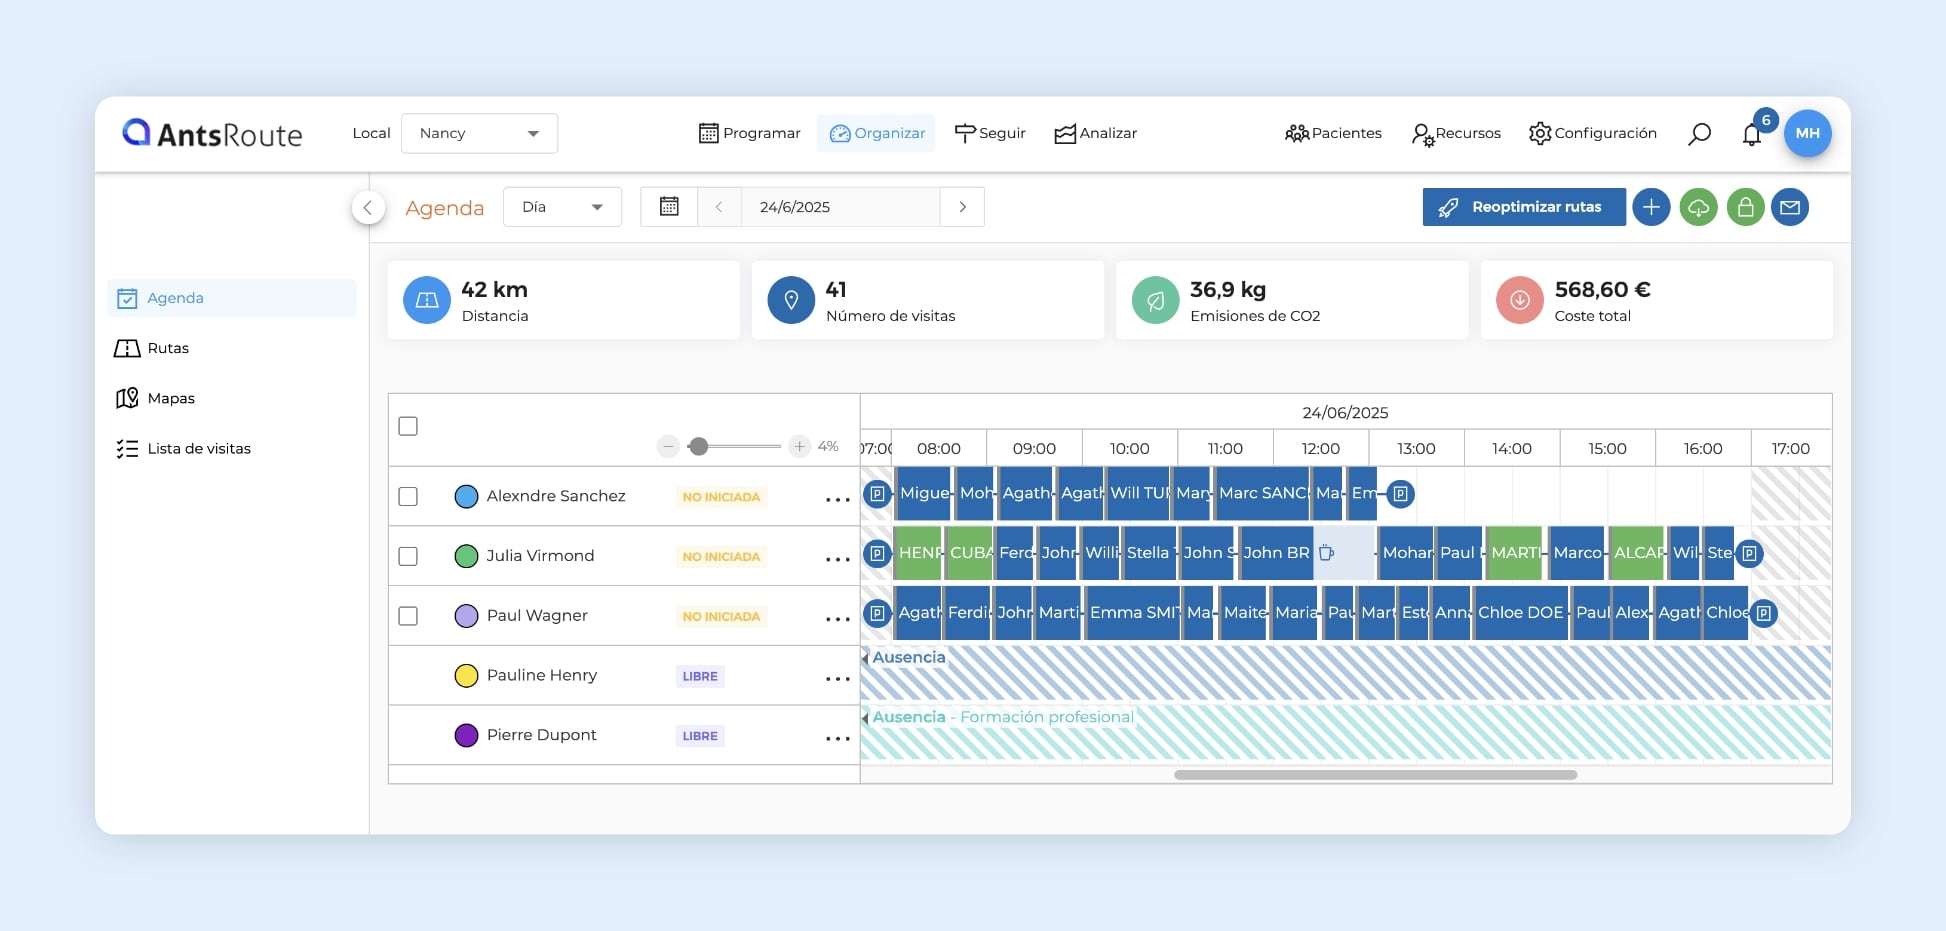Select the Julia Virmond row checkbox
The height and width of the screenshot is (931, 1946).
pyautogui.click(x=408, y=556)
